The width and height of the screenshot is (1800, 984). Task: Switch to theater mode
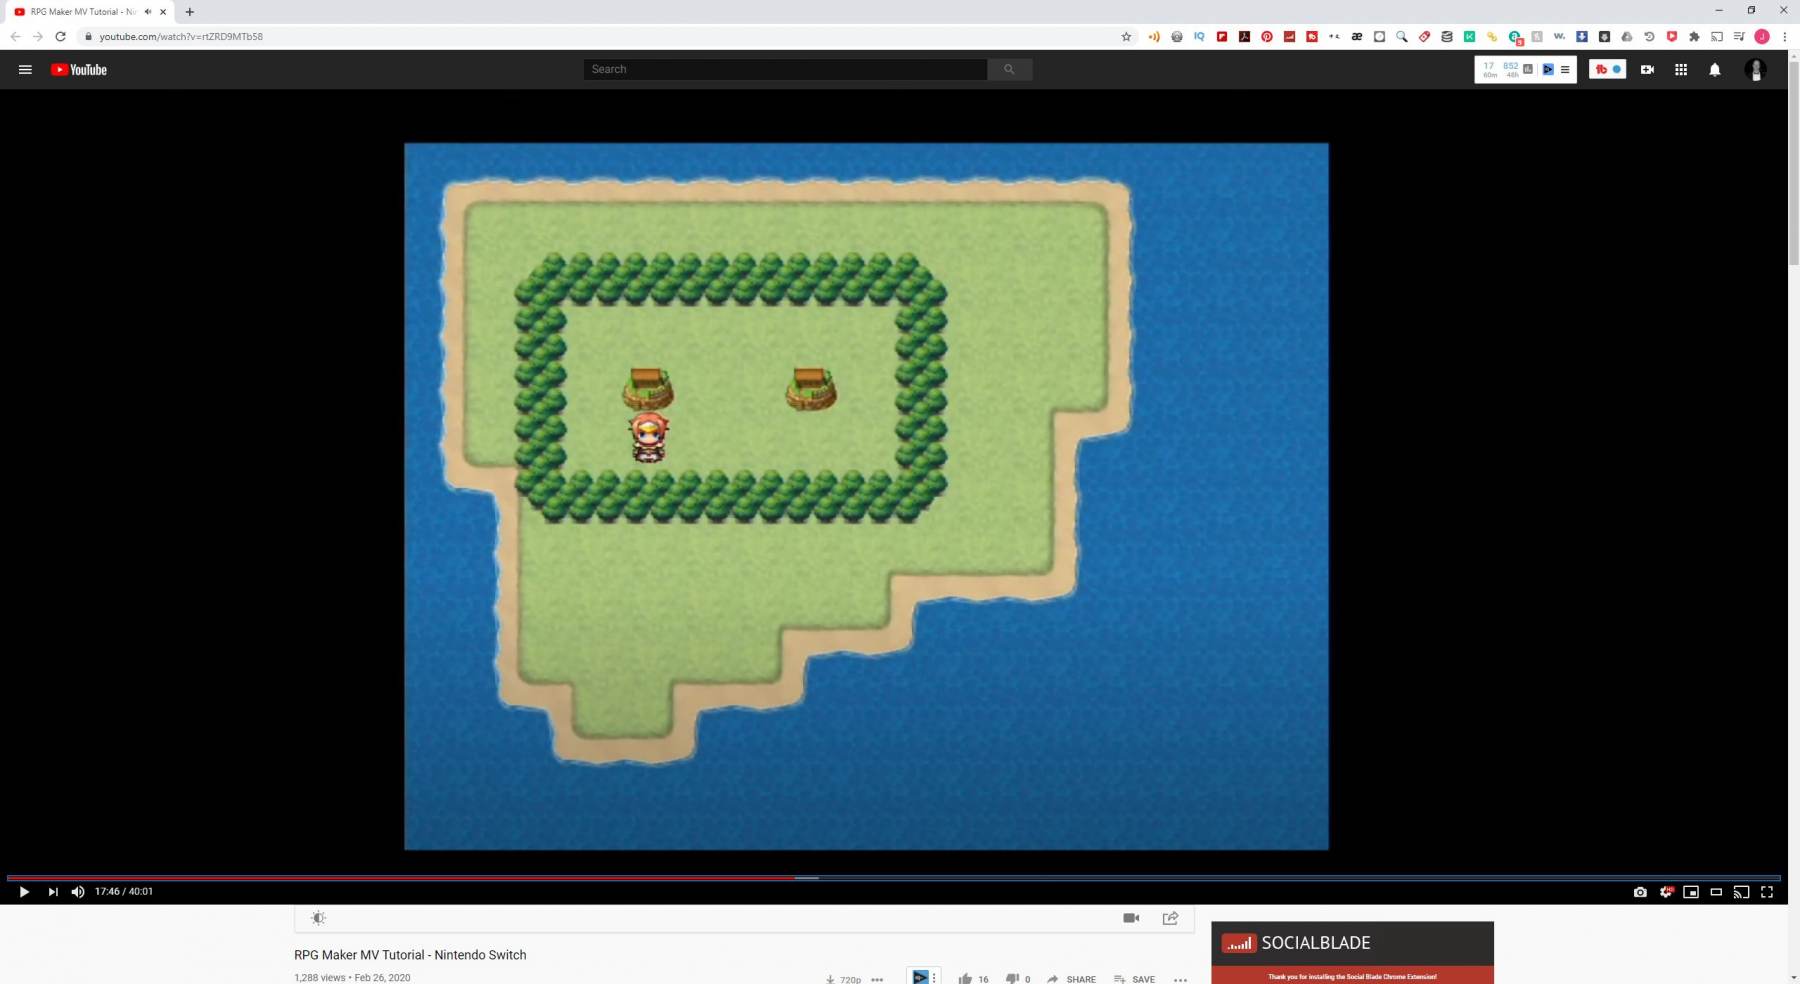coord(1716,892)
